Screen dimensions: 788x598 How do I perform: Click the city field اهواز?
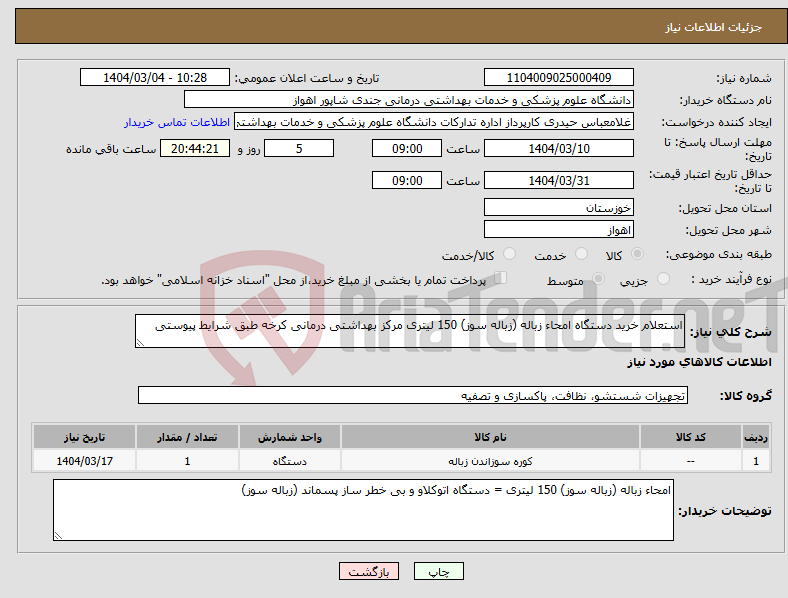(x=559, y=229)
